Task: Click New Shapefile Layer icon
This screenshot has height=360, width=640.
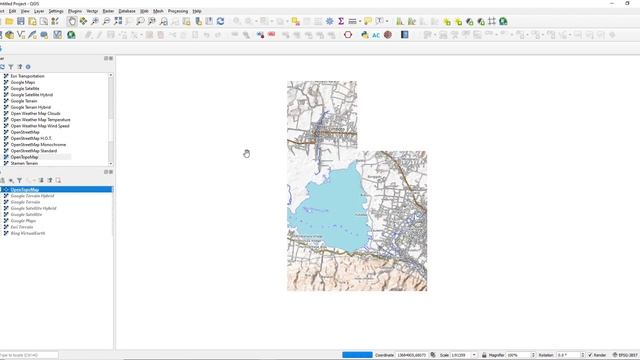Action: [x=21, y=35]
